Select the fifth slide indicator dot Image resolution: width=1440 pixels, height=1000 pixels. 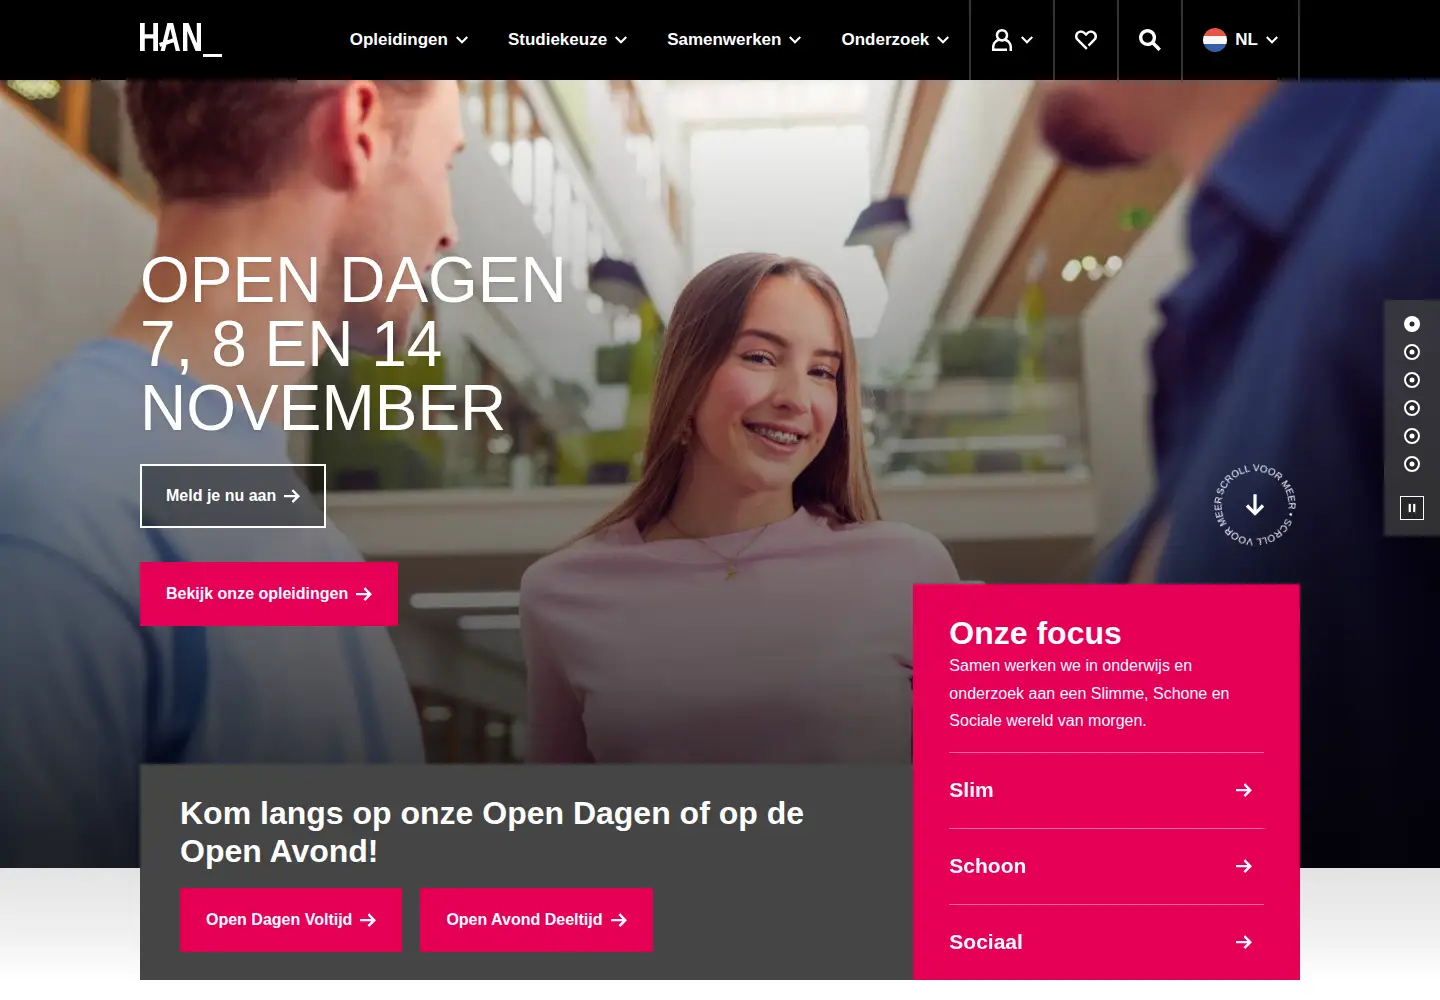(1412, 436)
